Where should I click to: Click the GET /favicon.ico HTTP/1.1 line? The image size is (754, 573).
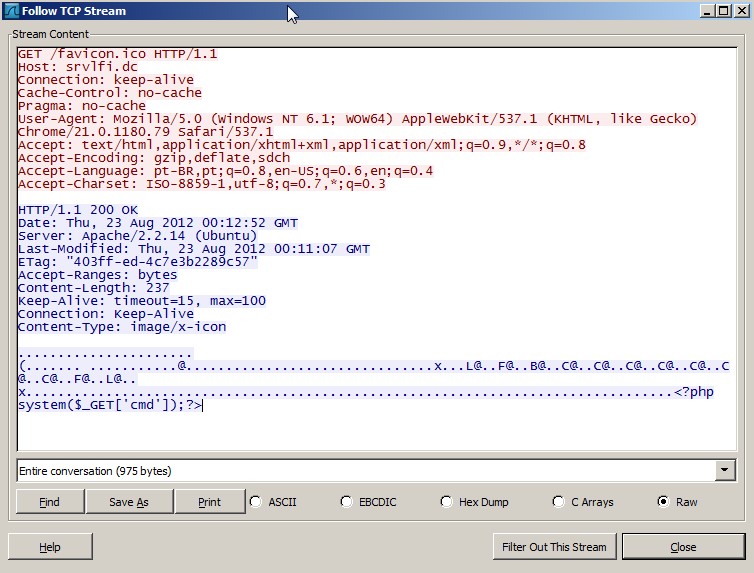[x=117, y=54]
